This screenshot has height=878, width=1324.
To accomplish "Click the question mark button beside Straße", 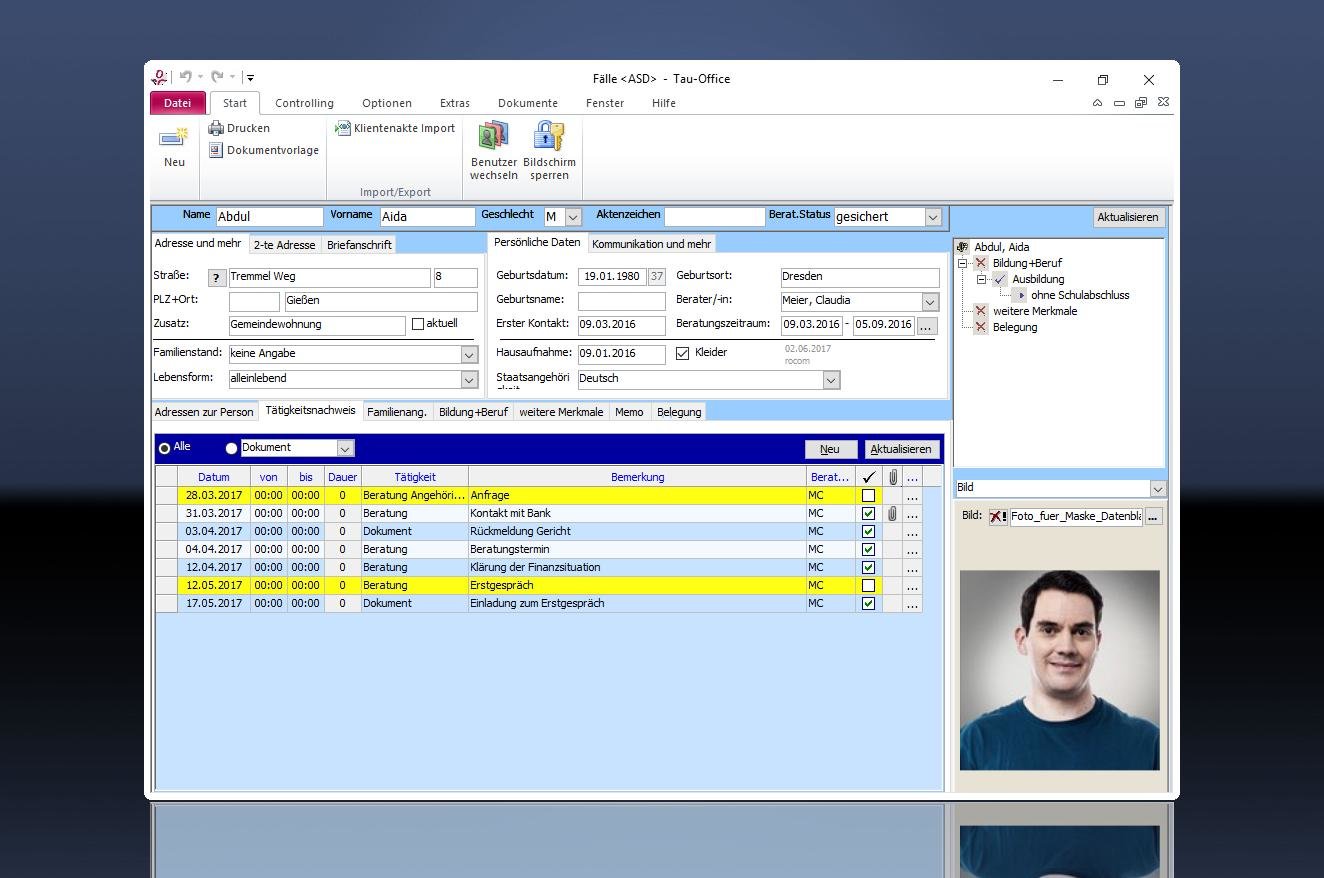I will pos(216,278).
